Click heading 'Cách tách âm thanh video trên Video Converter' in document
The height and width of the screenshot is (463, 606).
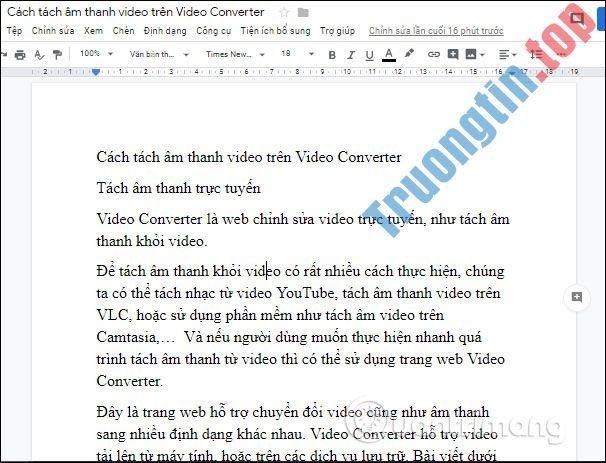pos(249,157)
